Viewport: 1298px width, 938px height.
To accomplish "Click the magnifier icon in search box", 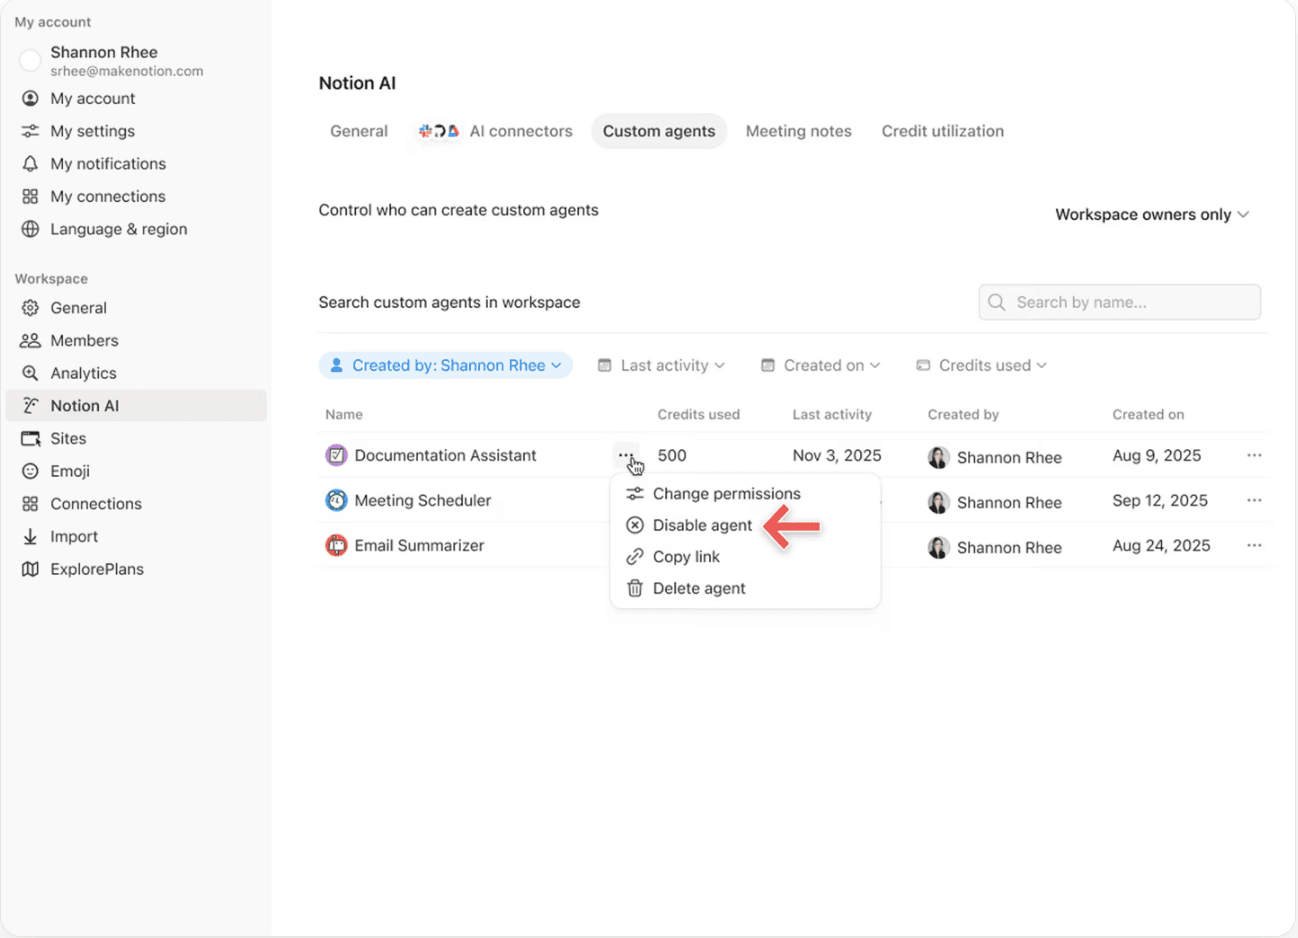I will (996, 302).
